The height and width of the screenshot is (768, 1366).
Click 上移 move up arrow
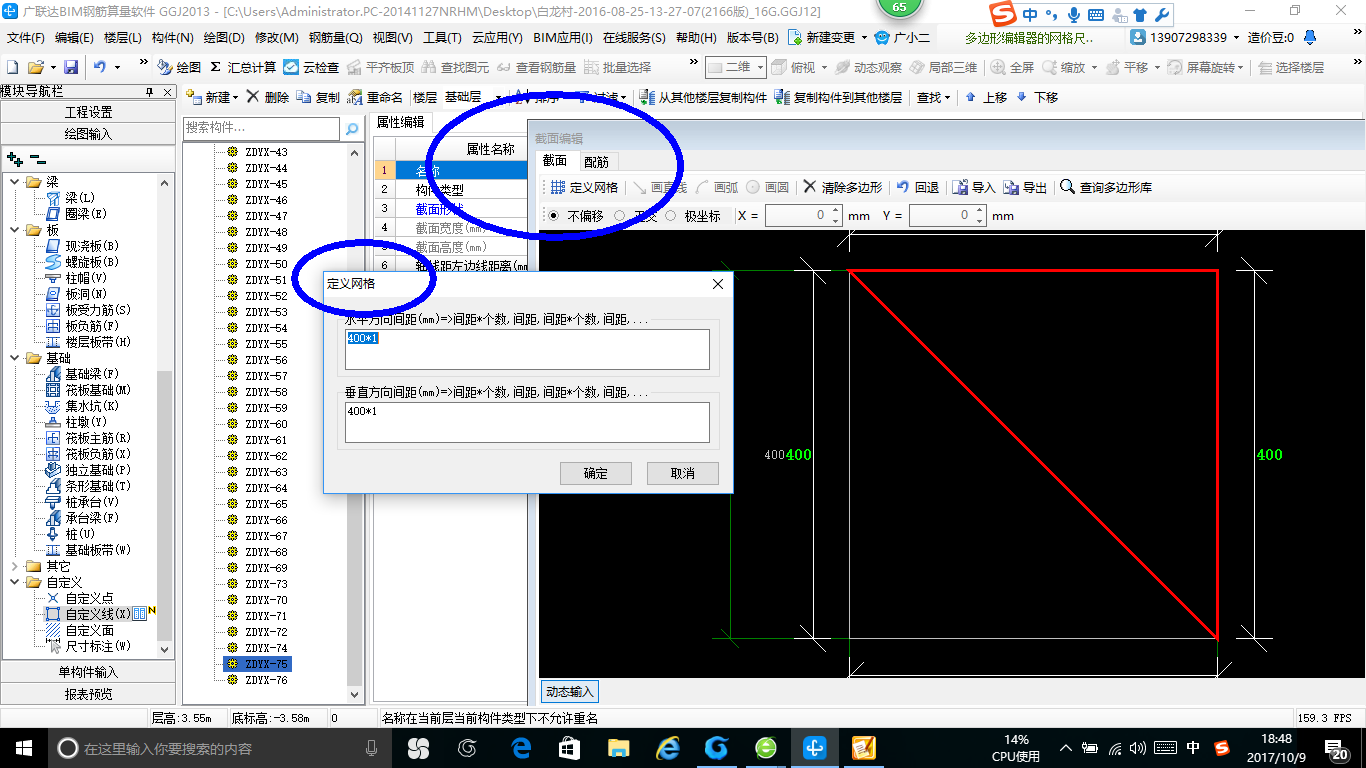[x=986, y=97]
